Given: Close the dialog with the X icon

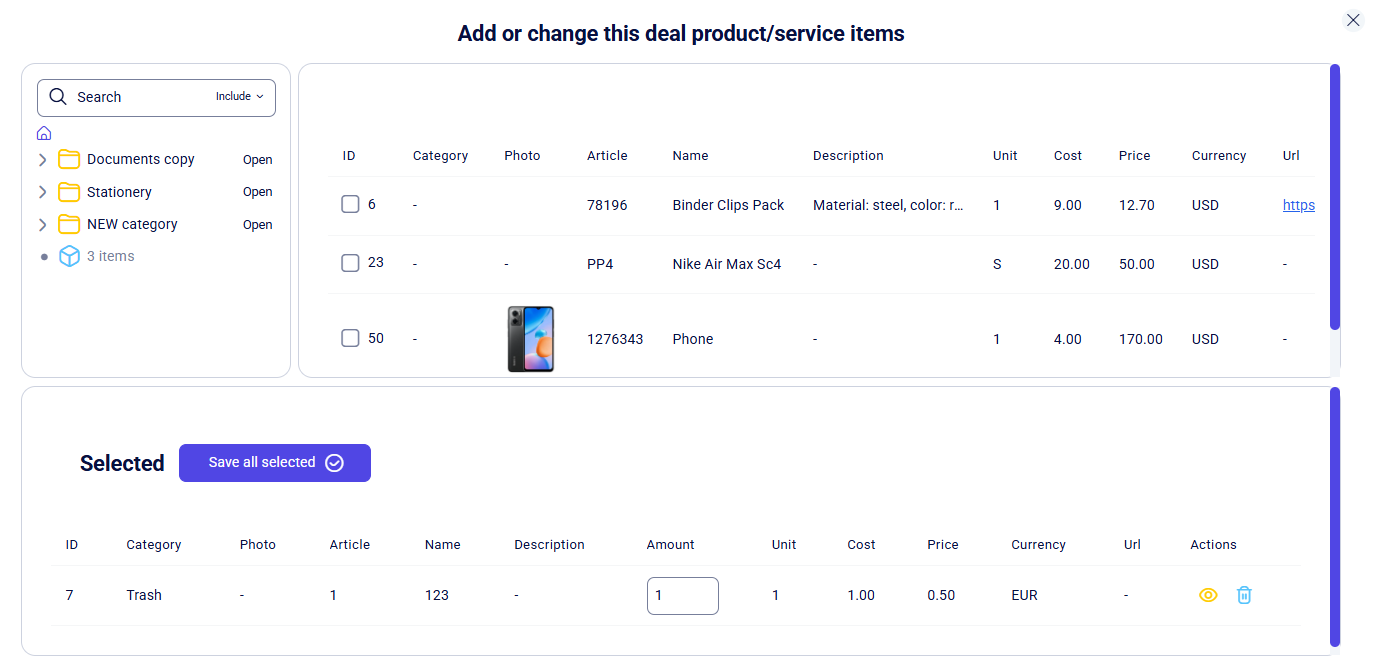Looking at the screenshot, I should [1353, 20].
